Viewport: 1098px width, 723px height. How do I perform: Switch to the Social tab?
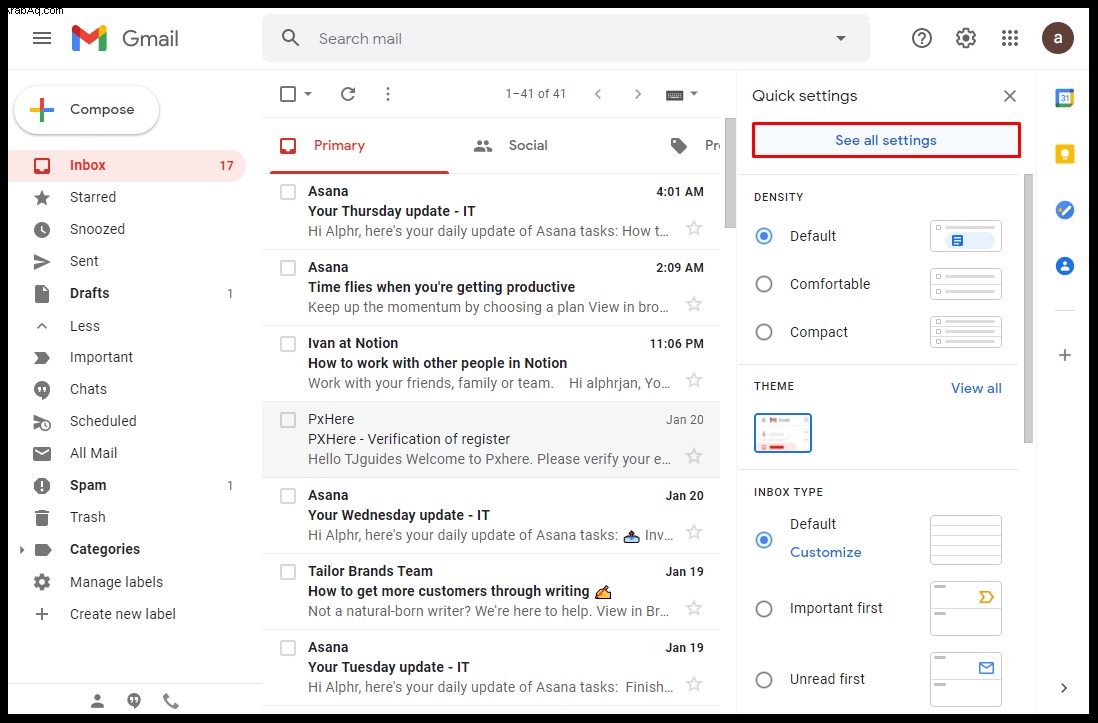(x=510, y=146)
